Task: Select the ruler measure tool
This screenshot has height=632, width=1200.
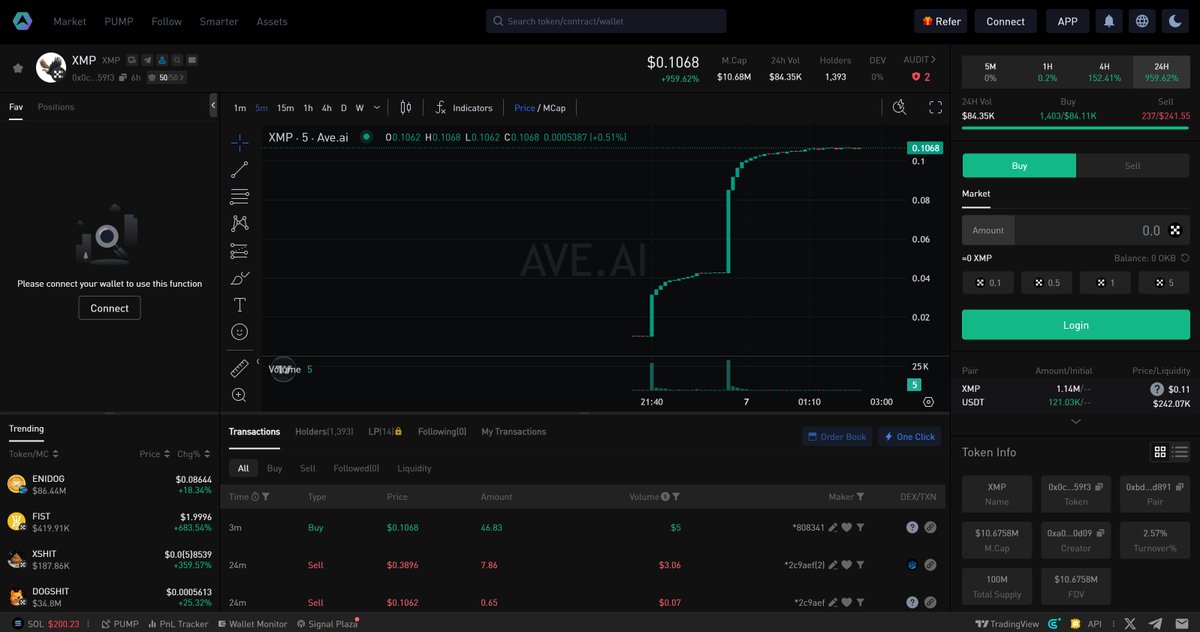Action: pos(240,368)
